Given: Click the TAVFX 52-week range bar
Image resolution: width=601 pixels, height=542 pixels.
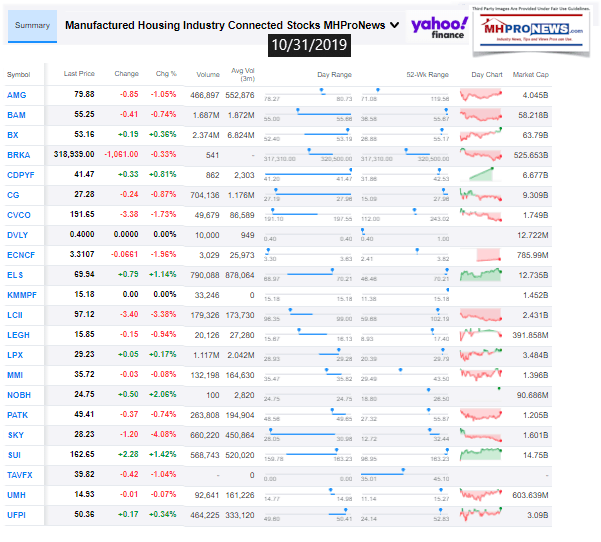Looking at the screenshot, I should [x=405, y=474].
